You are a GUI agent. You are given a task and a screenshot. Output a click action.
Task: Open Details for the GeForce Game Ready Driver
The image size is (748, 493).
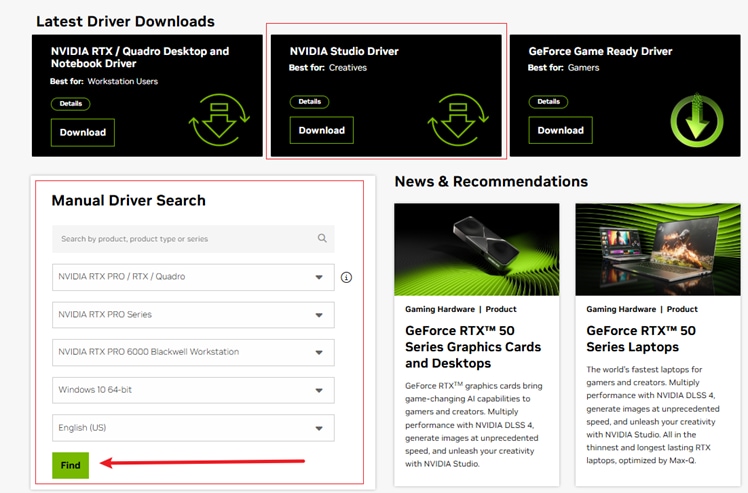(549, 102)
